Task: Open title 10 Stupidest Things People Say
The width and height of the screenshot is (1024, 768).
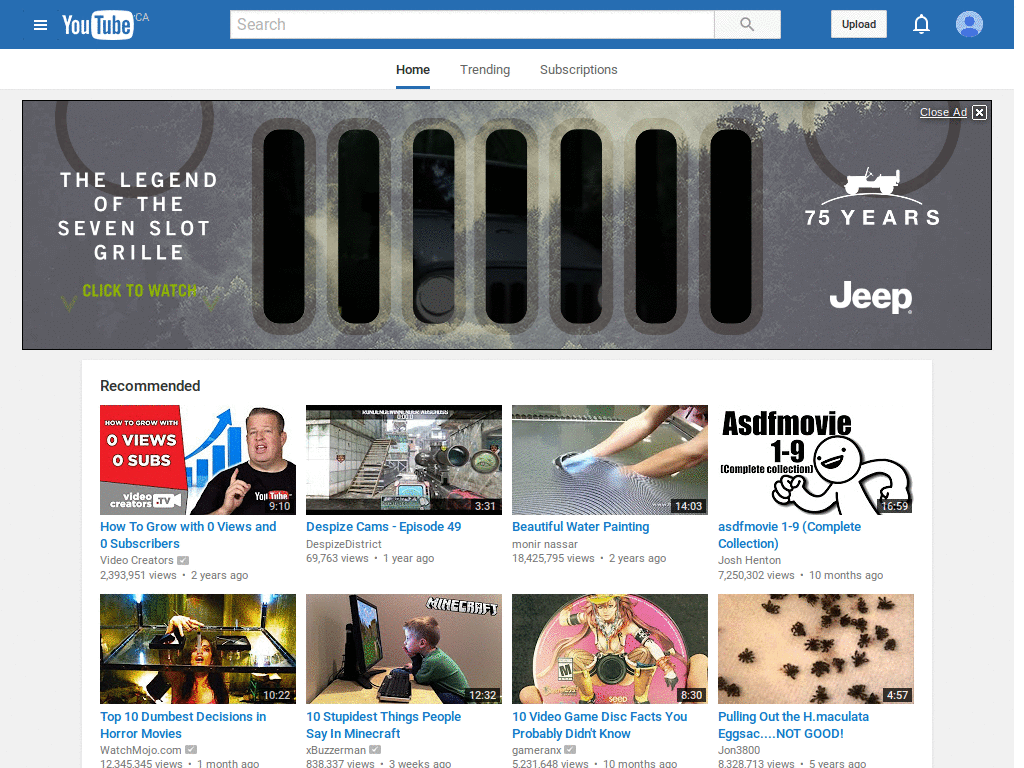Action: 383,725
